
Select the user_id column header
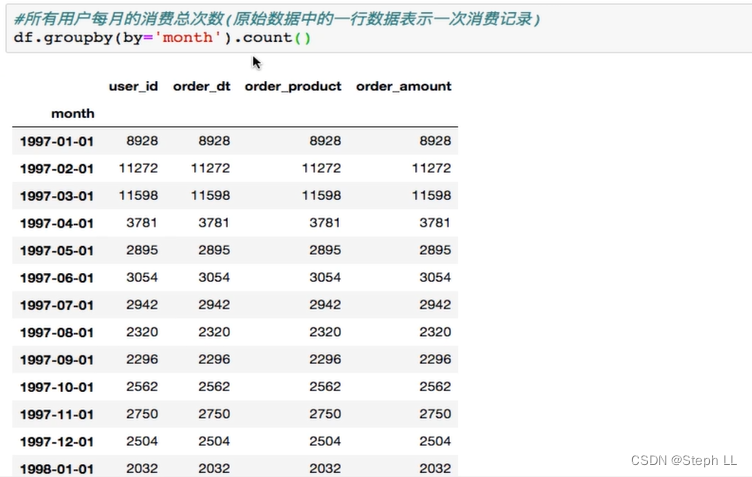(x=133, y=86)
